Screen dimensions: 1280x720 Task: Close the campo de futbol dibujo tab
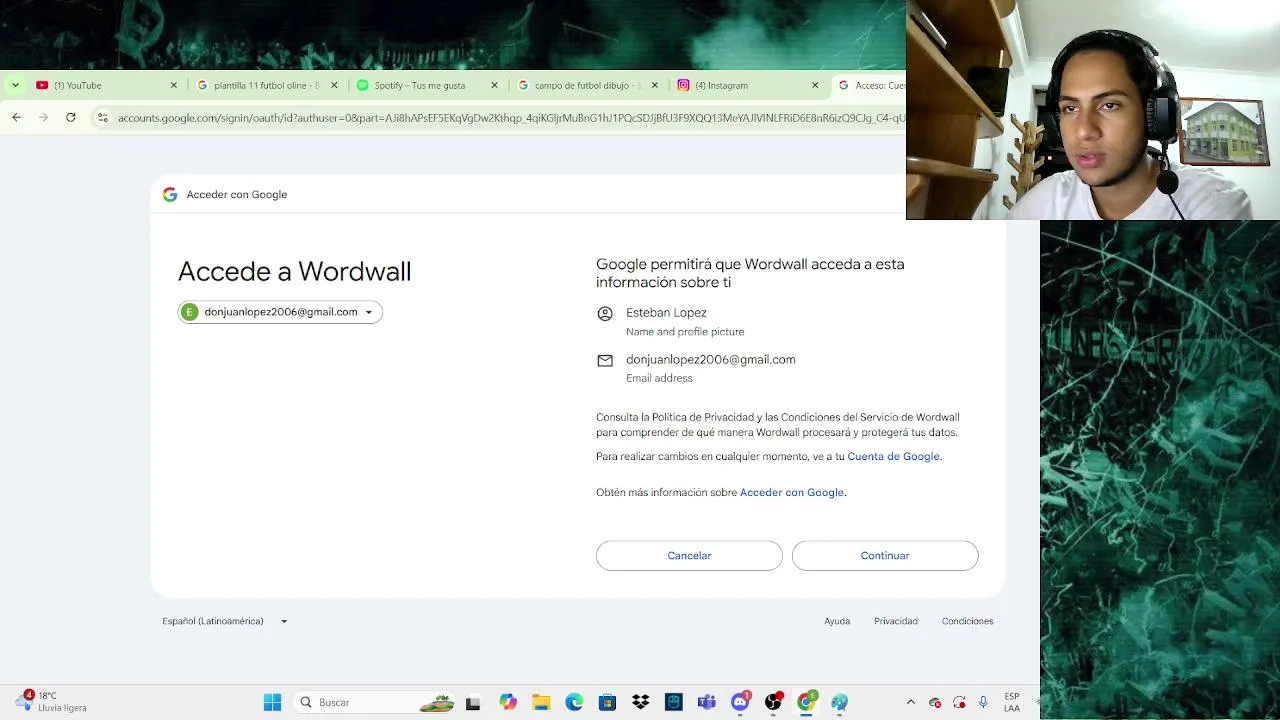pyautogui.click(x=655, y=85)
